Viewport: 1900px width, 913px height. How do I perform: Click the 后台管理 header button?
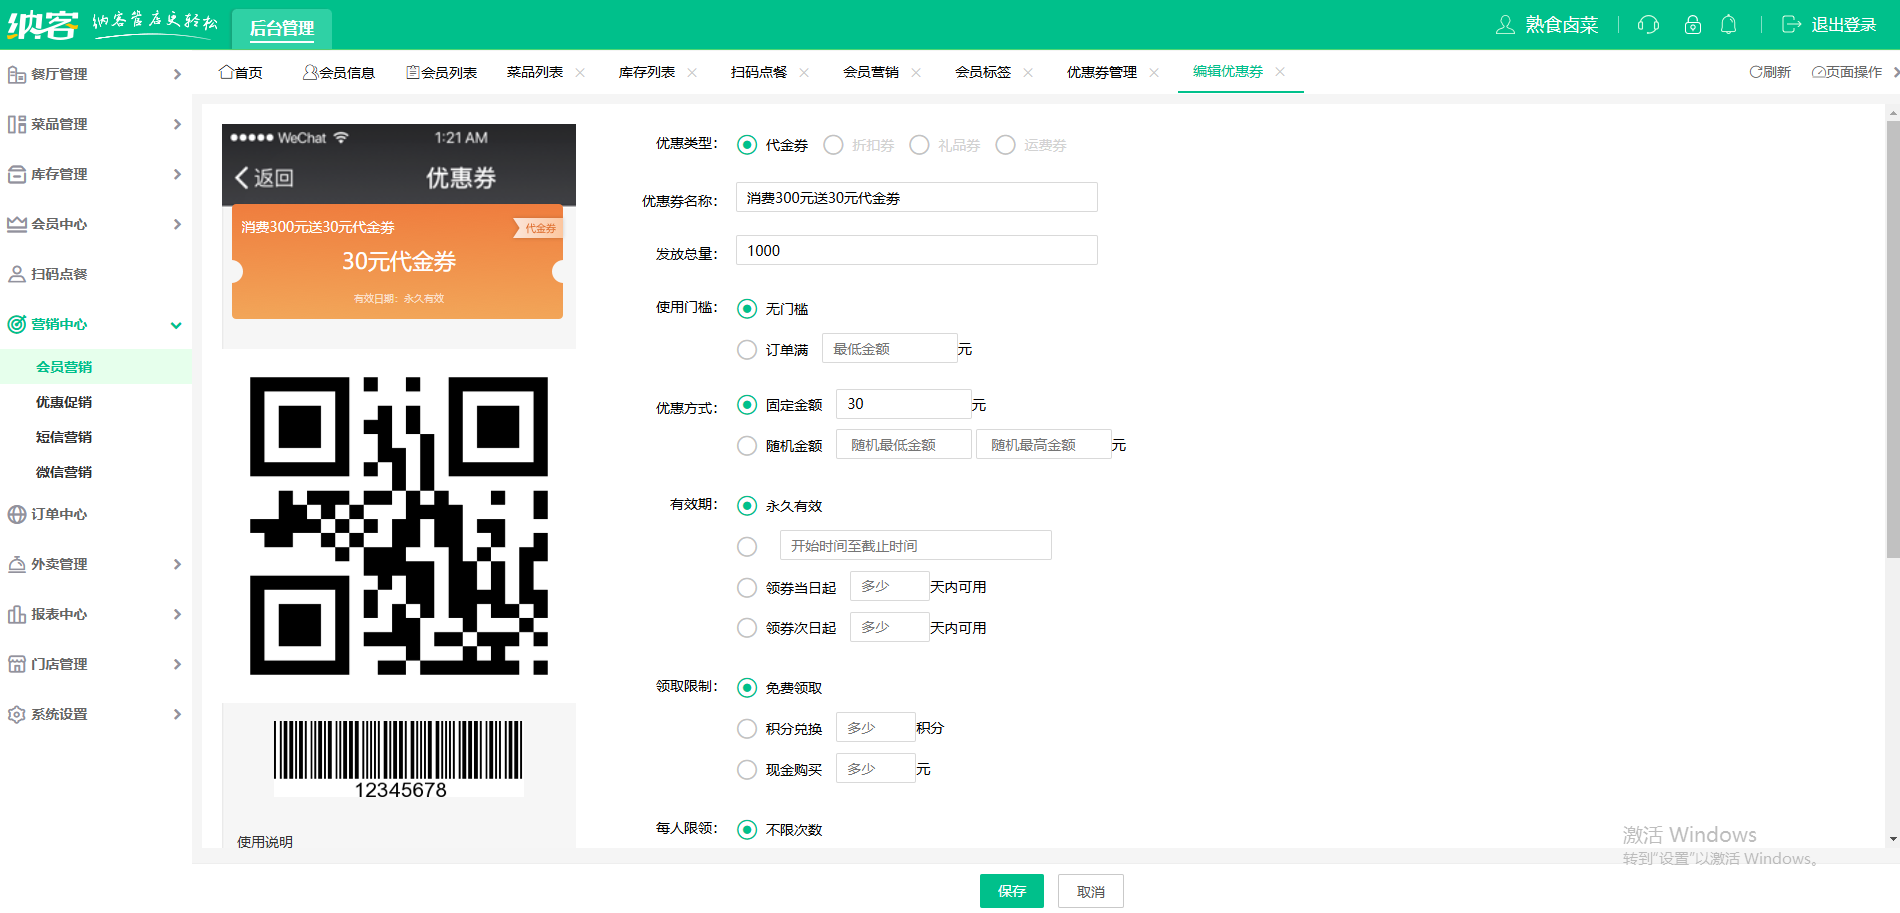282,29
